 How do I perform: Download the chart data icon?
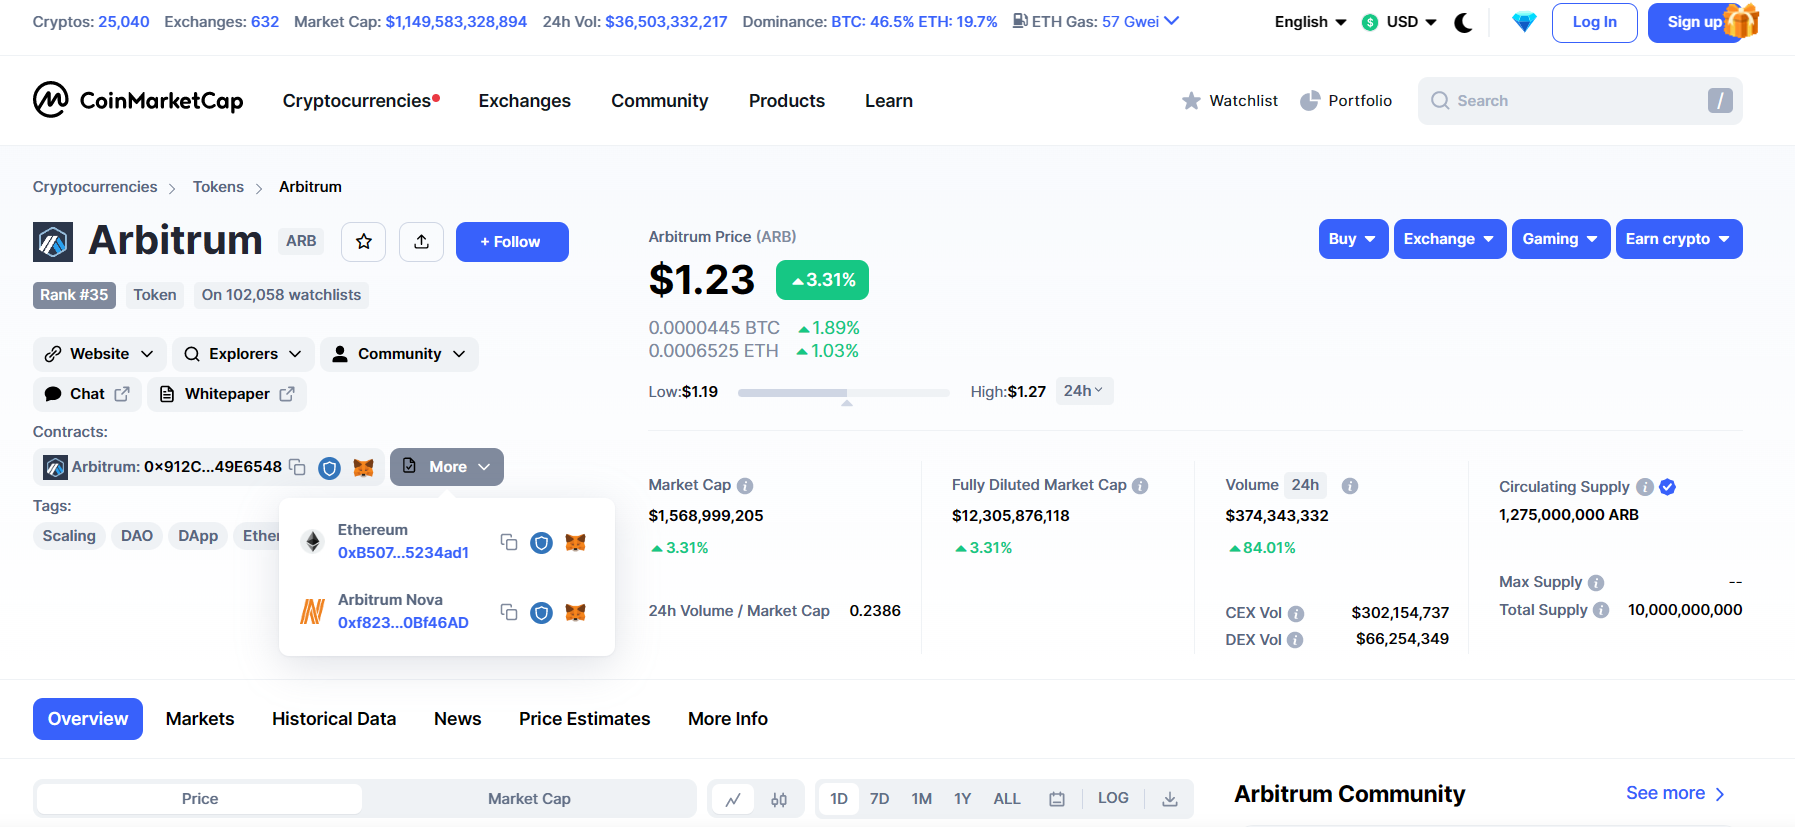coord(1169,799)
